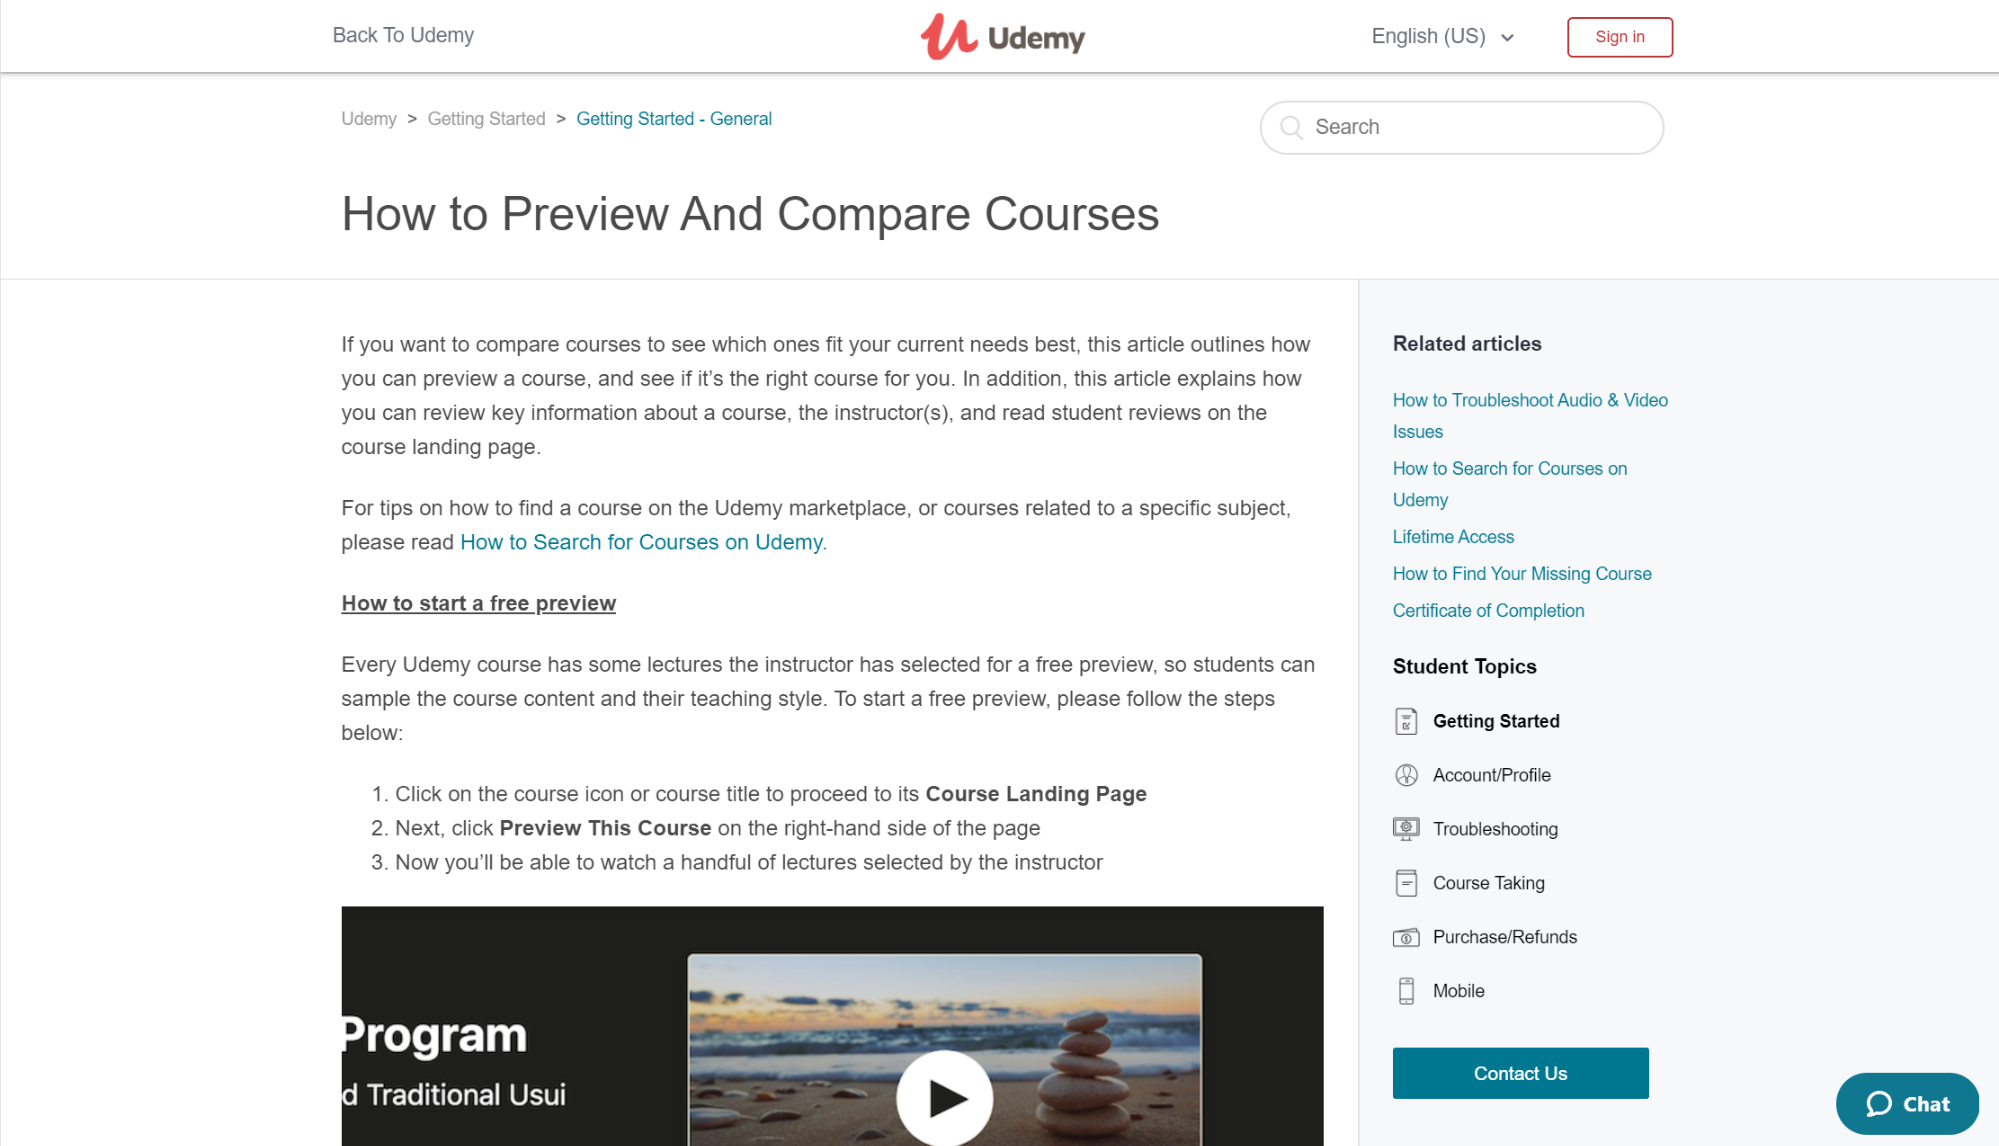Expand the English language options chevron
The width and height of the screenshot is (1999, 1146).
click(x=1509, y=37)
